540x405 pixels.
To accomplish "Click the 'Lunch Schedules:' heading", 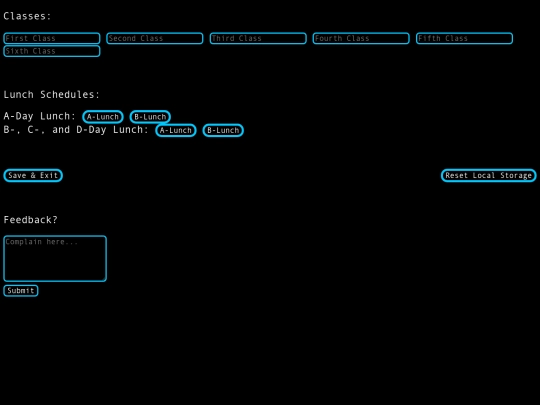I will click(x=52, y=95).
